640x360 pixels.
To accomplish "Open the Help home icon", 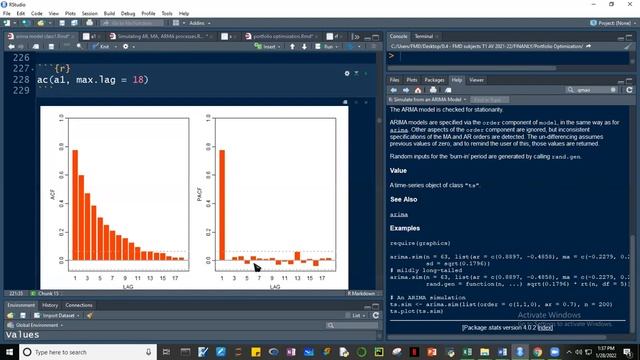I will pyautogui.click(x=418, y=90).
